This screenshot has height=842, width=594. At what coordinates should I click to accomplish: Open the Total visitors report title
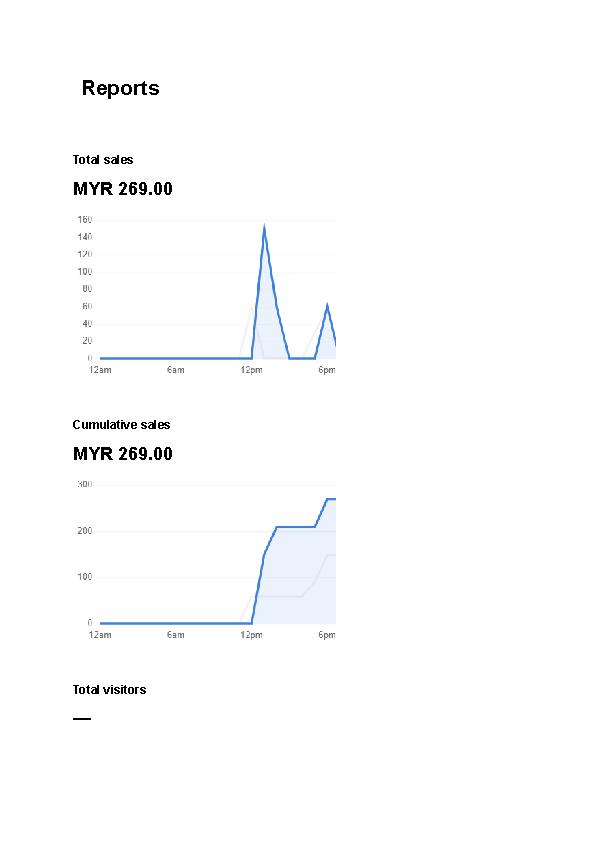(110, 689)
